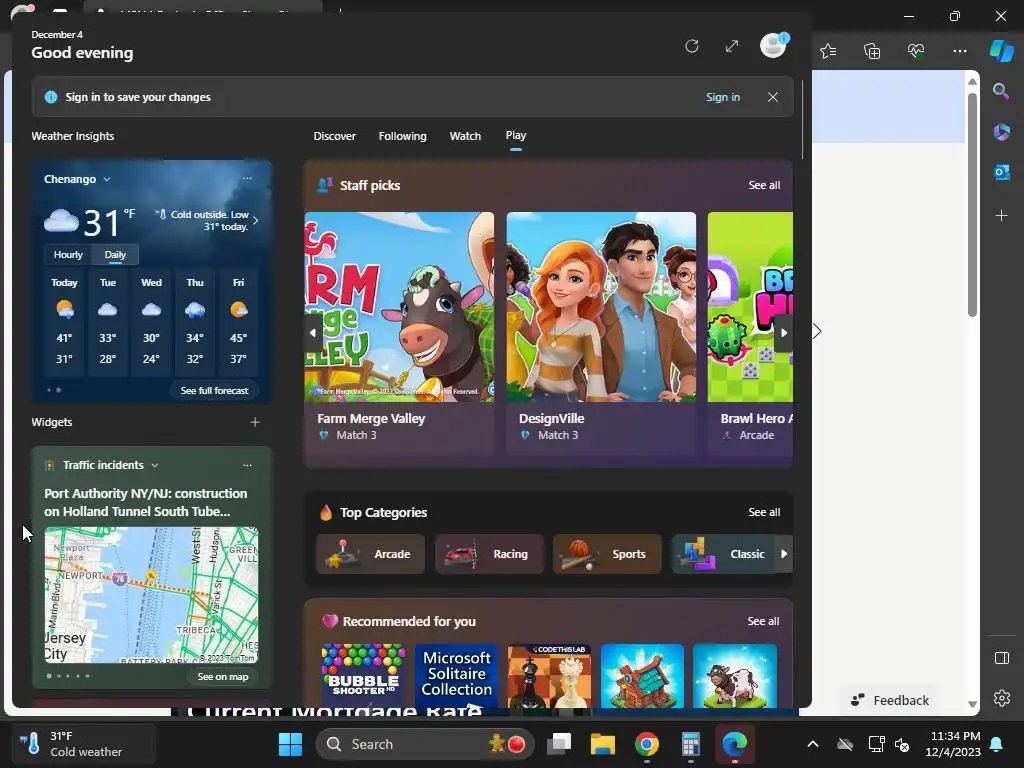Show previous Staff picks games
Viewport: 1024px width, 768px height.
coord(313,332)
